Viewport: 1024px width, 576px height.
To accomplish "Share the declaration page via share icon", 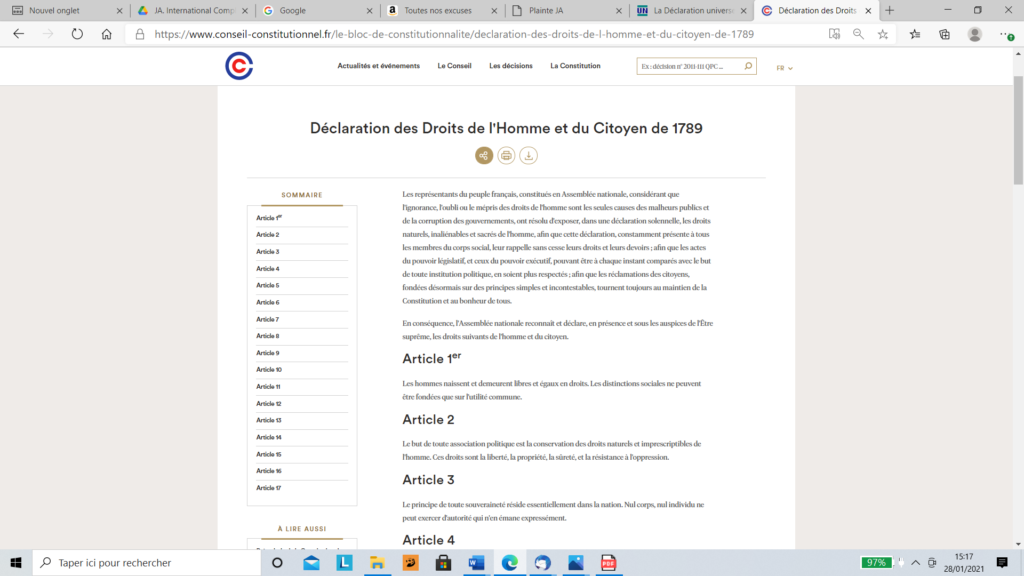I will point(484,155).
